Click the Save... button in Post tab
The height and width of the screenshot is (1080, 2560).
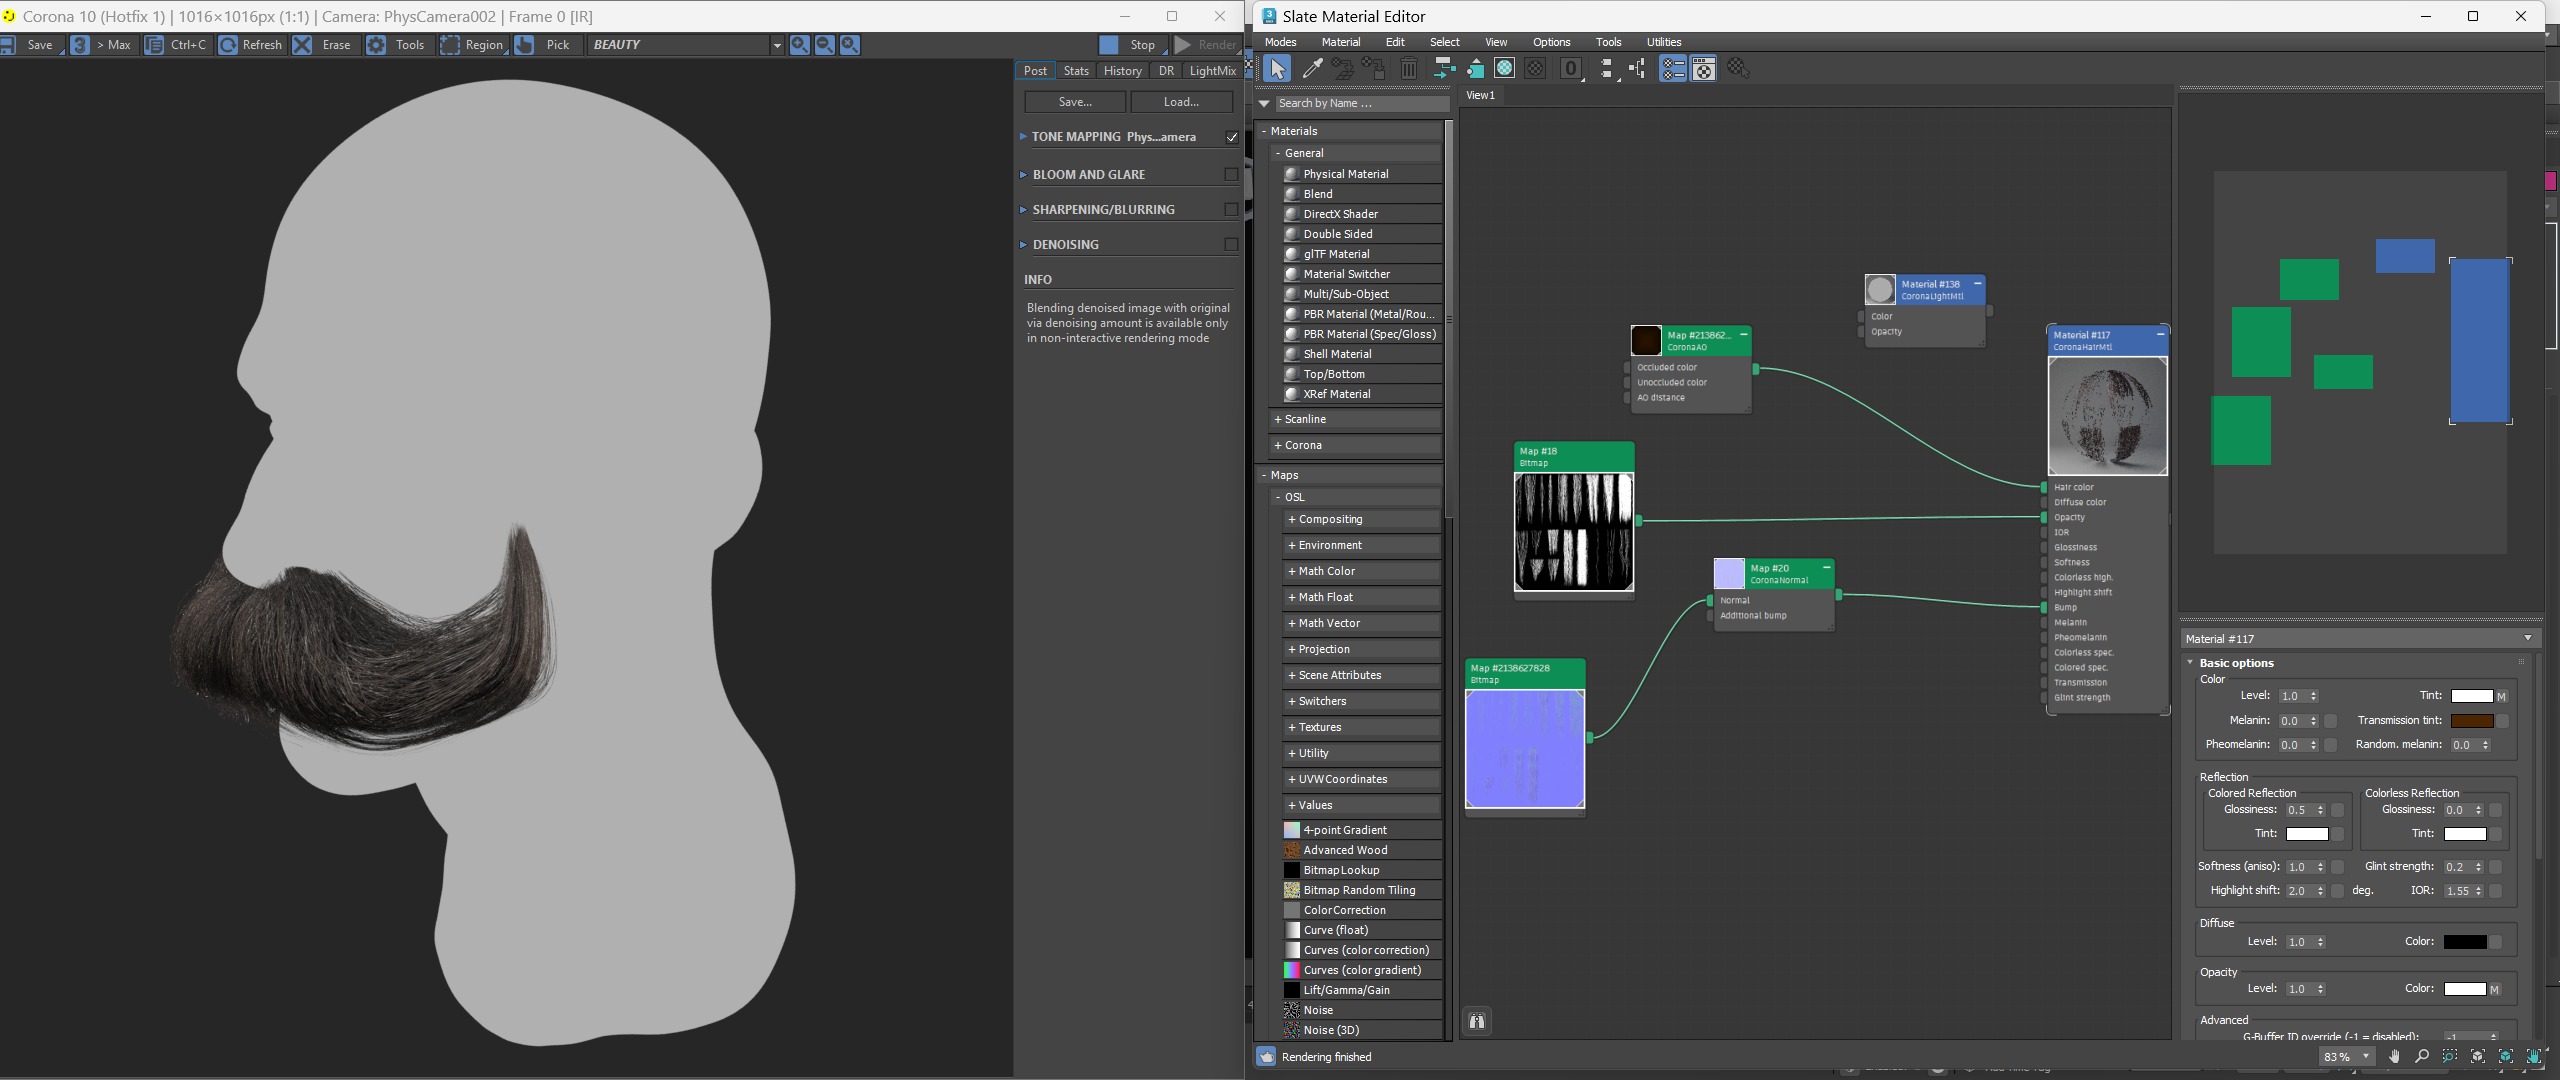(1075, 102)
